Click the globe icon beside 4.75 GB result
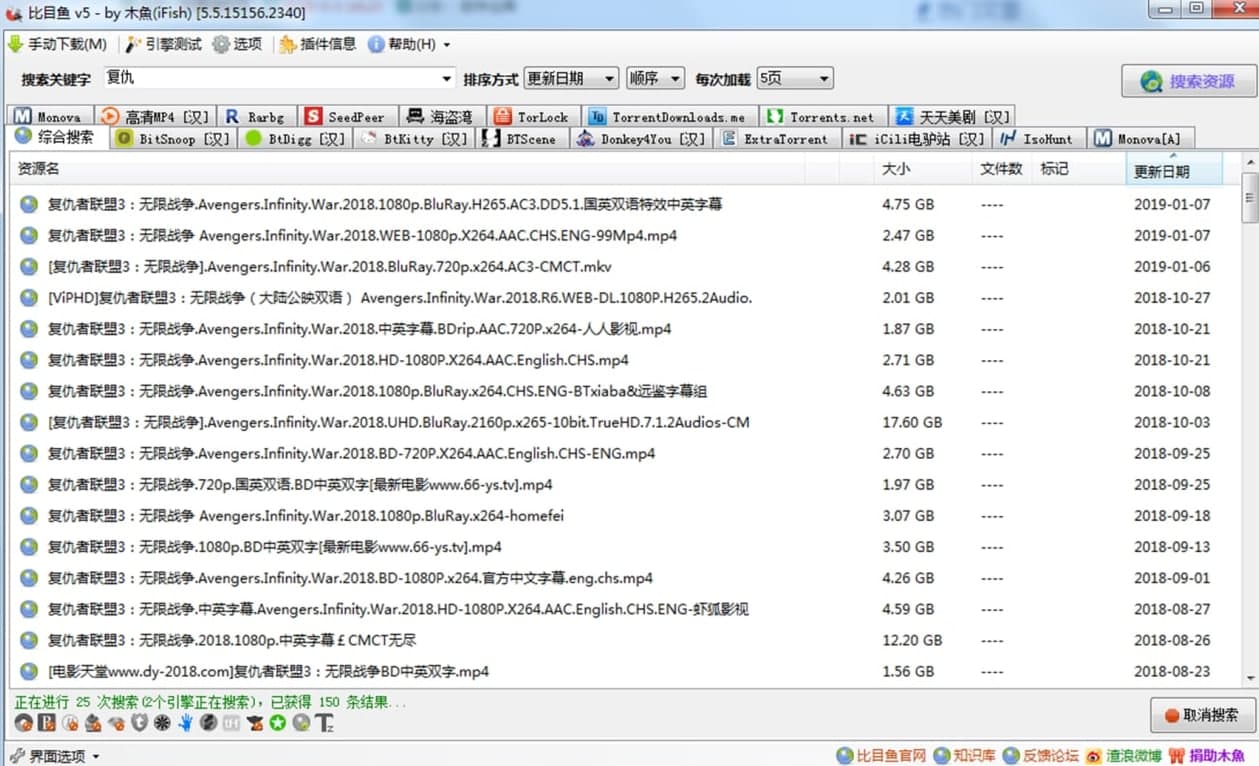The image size is (1259, 766). click(x=29, y=204)
